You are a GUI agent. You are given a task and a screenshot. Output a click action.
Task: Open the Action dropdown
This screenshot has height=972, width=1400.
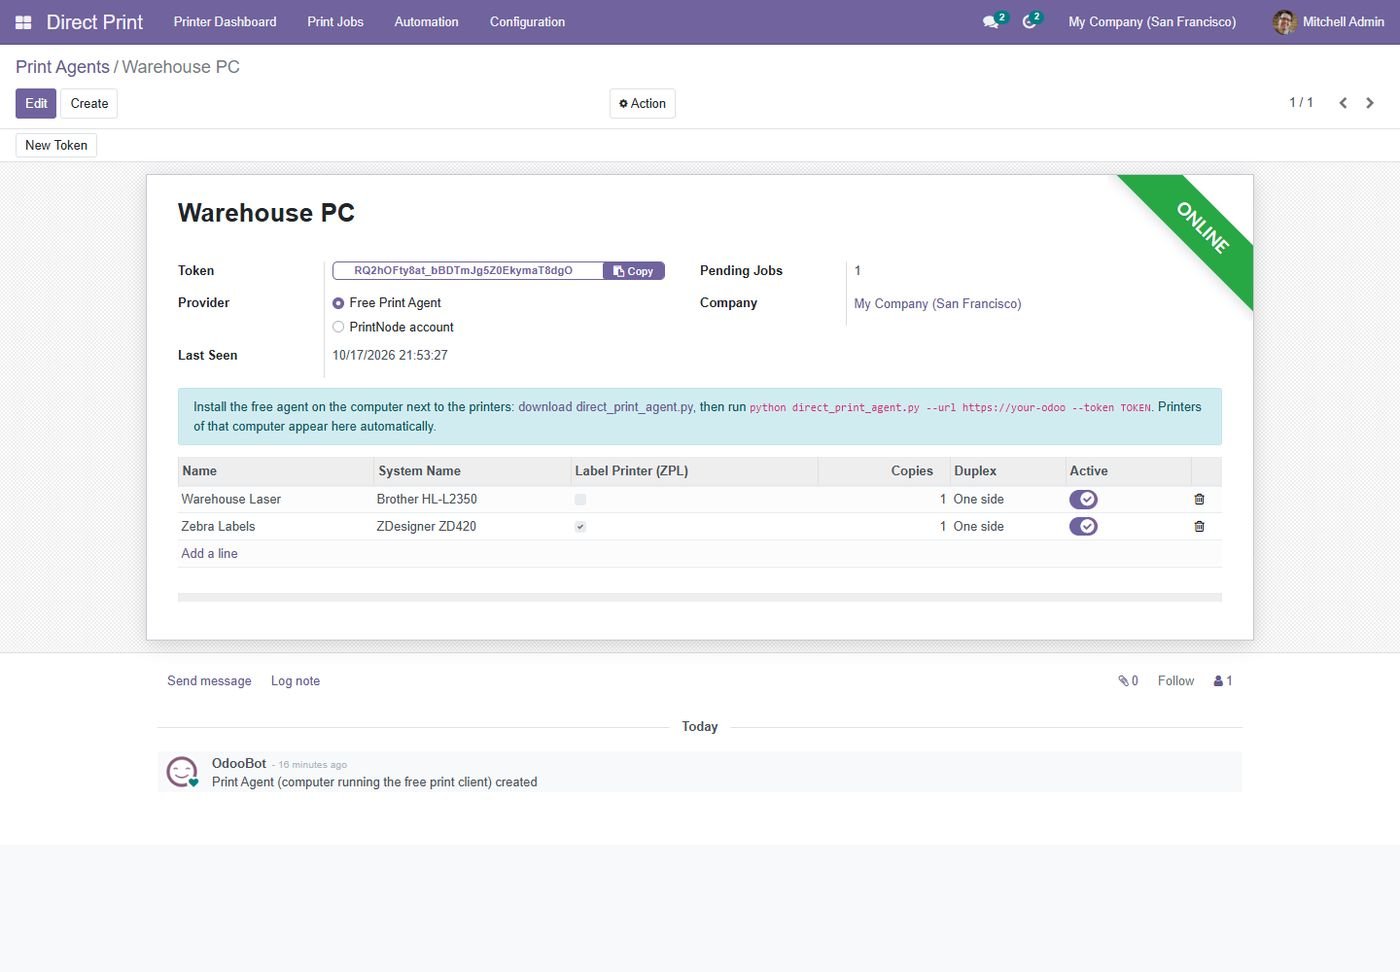click(642, 104)
